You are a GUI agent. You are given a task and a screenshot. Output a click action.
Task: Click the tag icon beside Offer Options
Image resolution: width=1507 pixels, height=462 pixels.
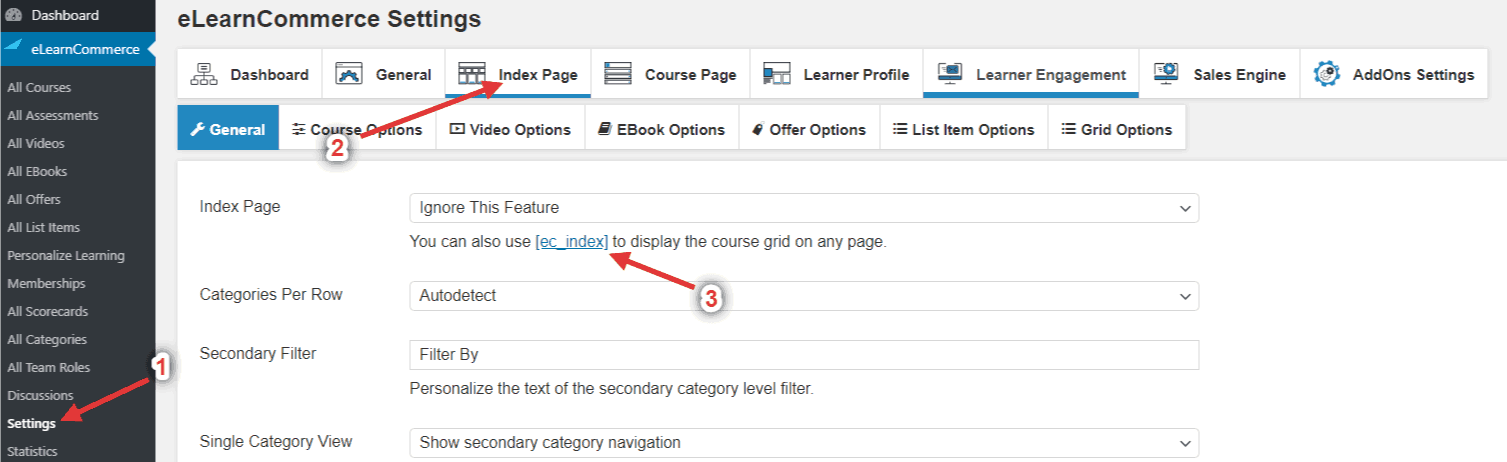(x=759, y=129)
